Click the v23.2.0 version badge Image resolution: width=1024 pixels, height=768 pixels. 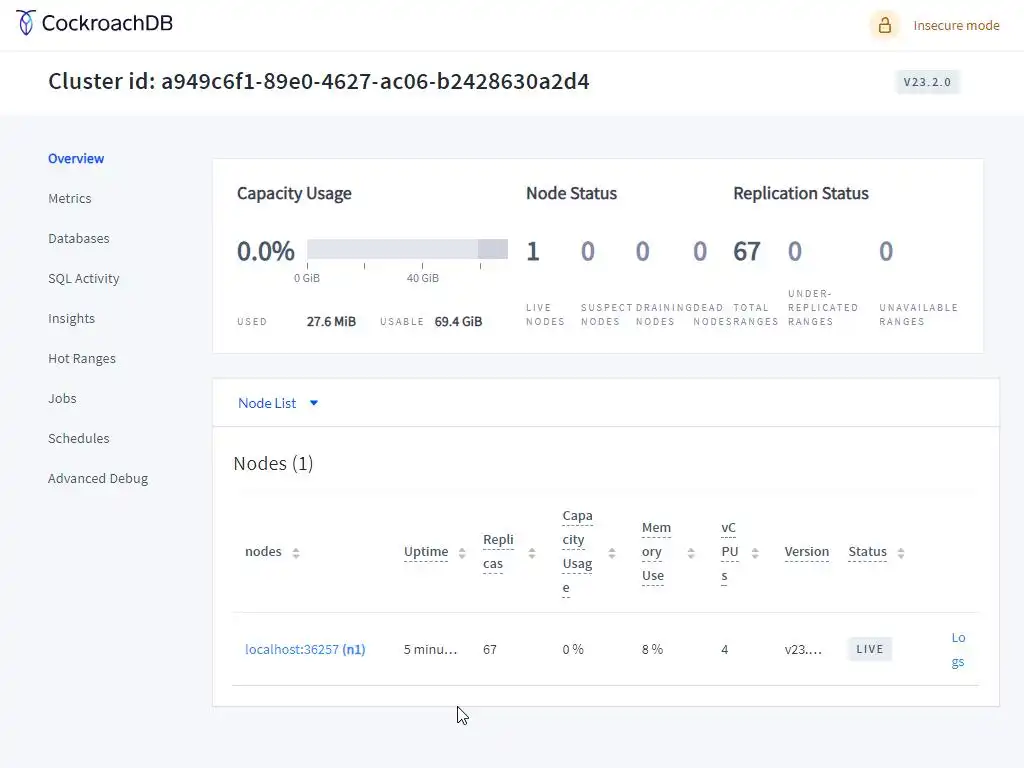927,82
